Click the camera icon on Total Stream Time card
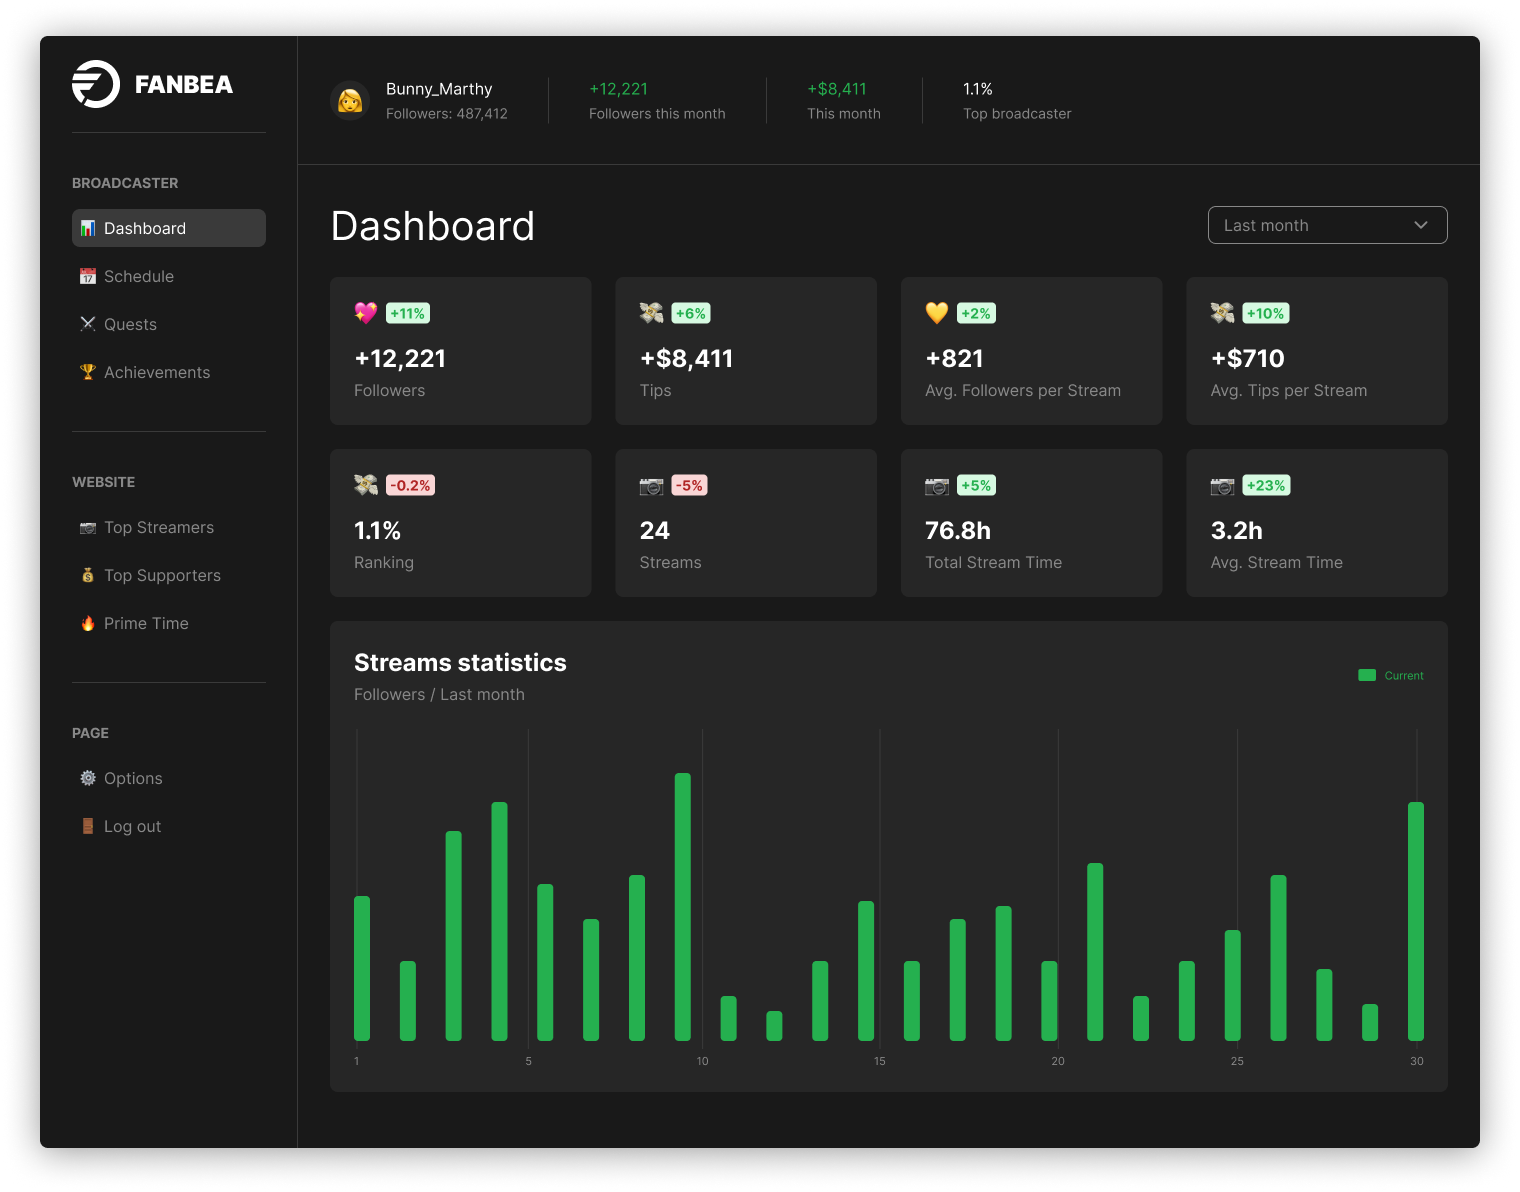This screenshot has width=1520, height=1192. tap(937, 486)
